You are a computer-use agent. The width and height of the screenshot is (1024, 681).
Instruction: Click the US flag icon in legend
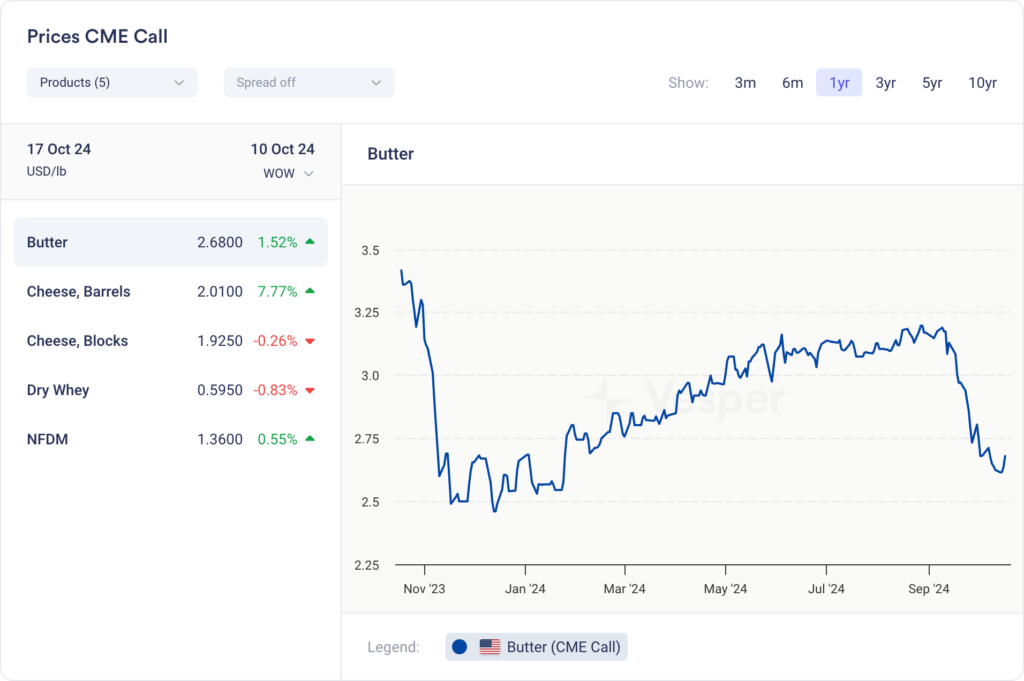click(490, 647)
